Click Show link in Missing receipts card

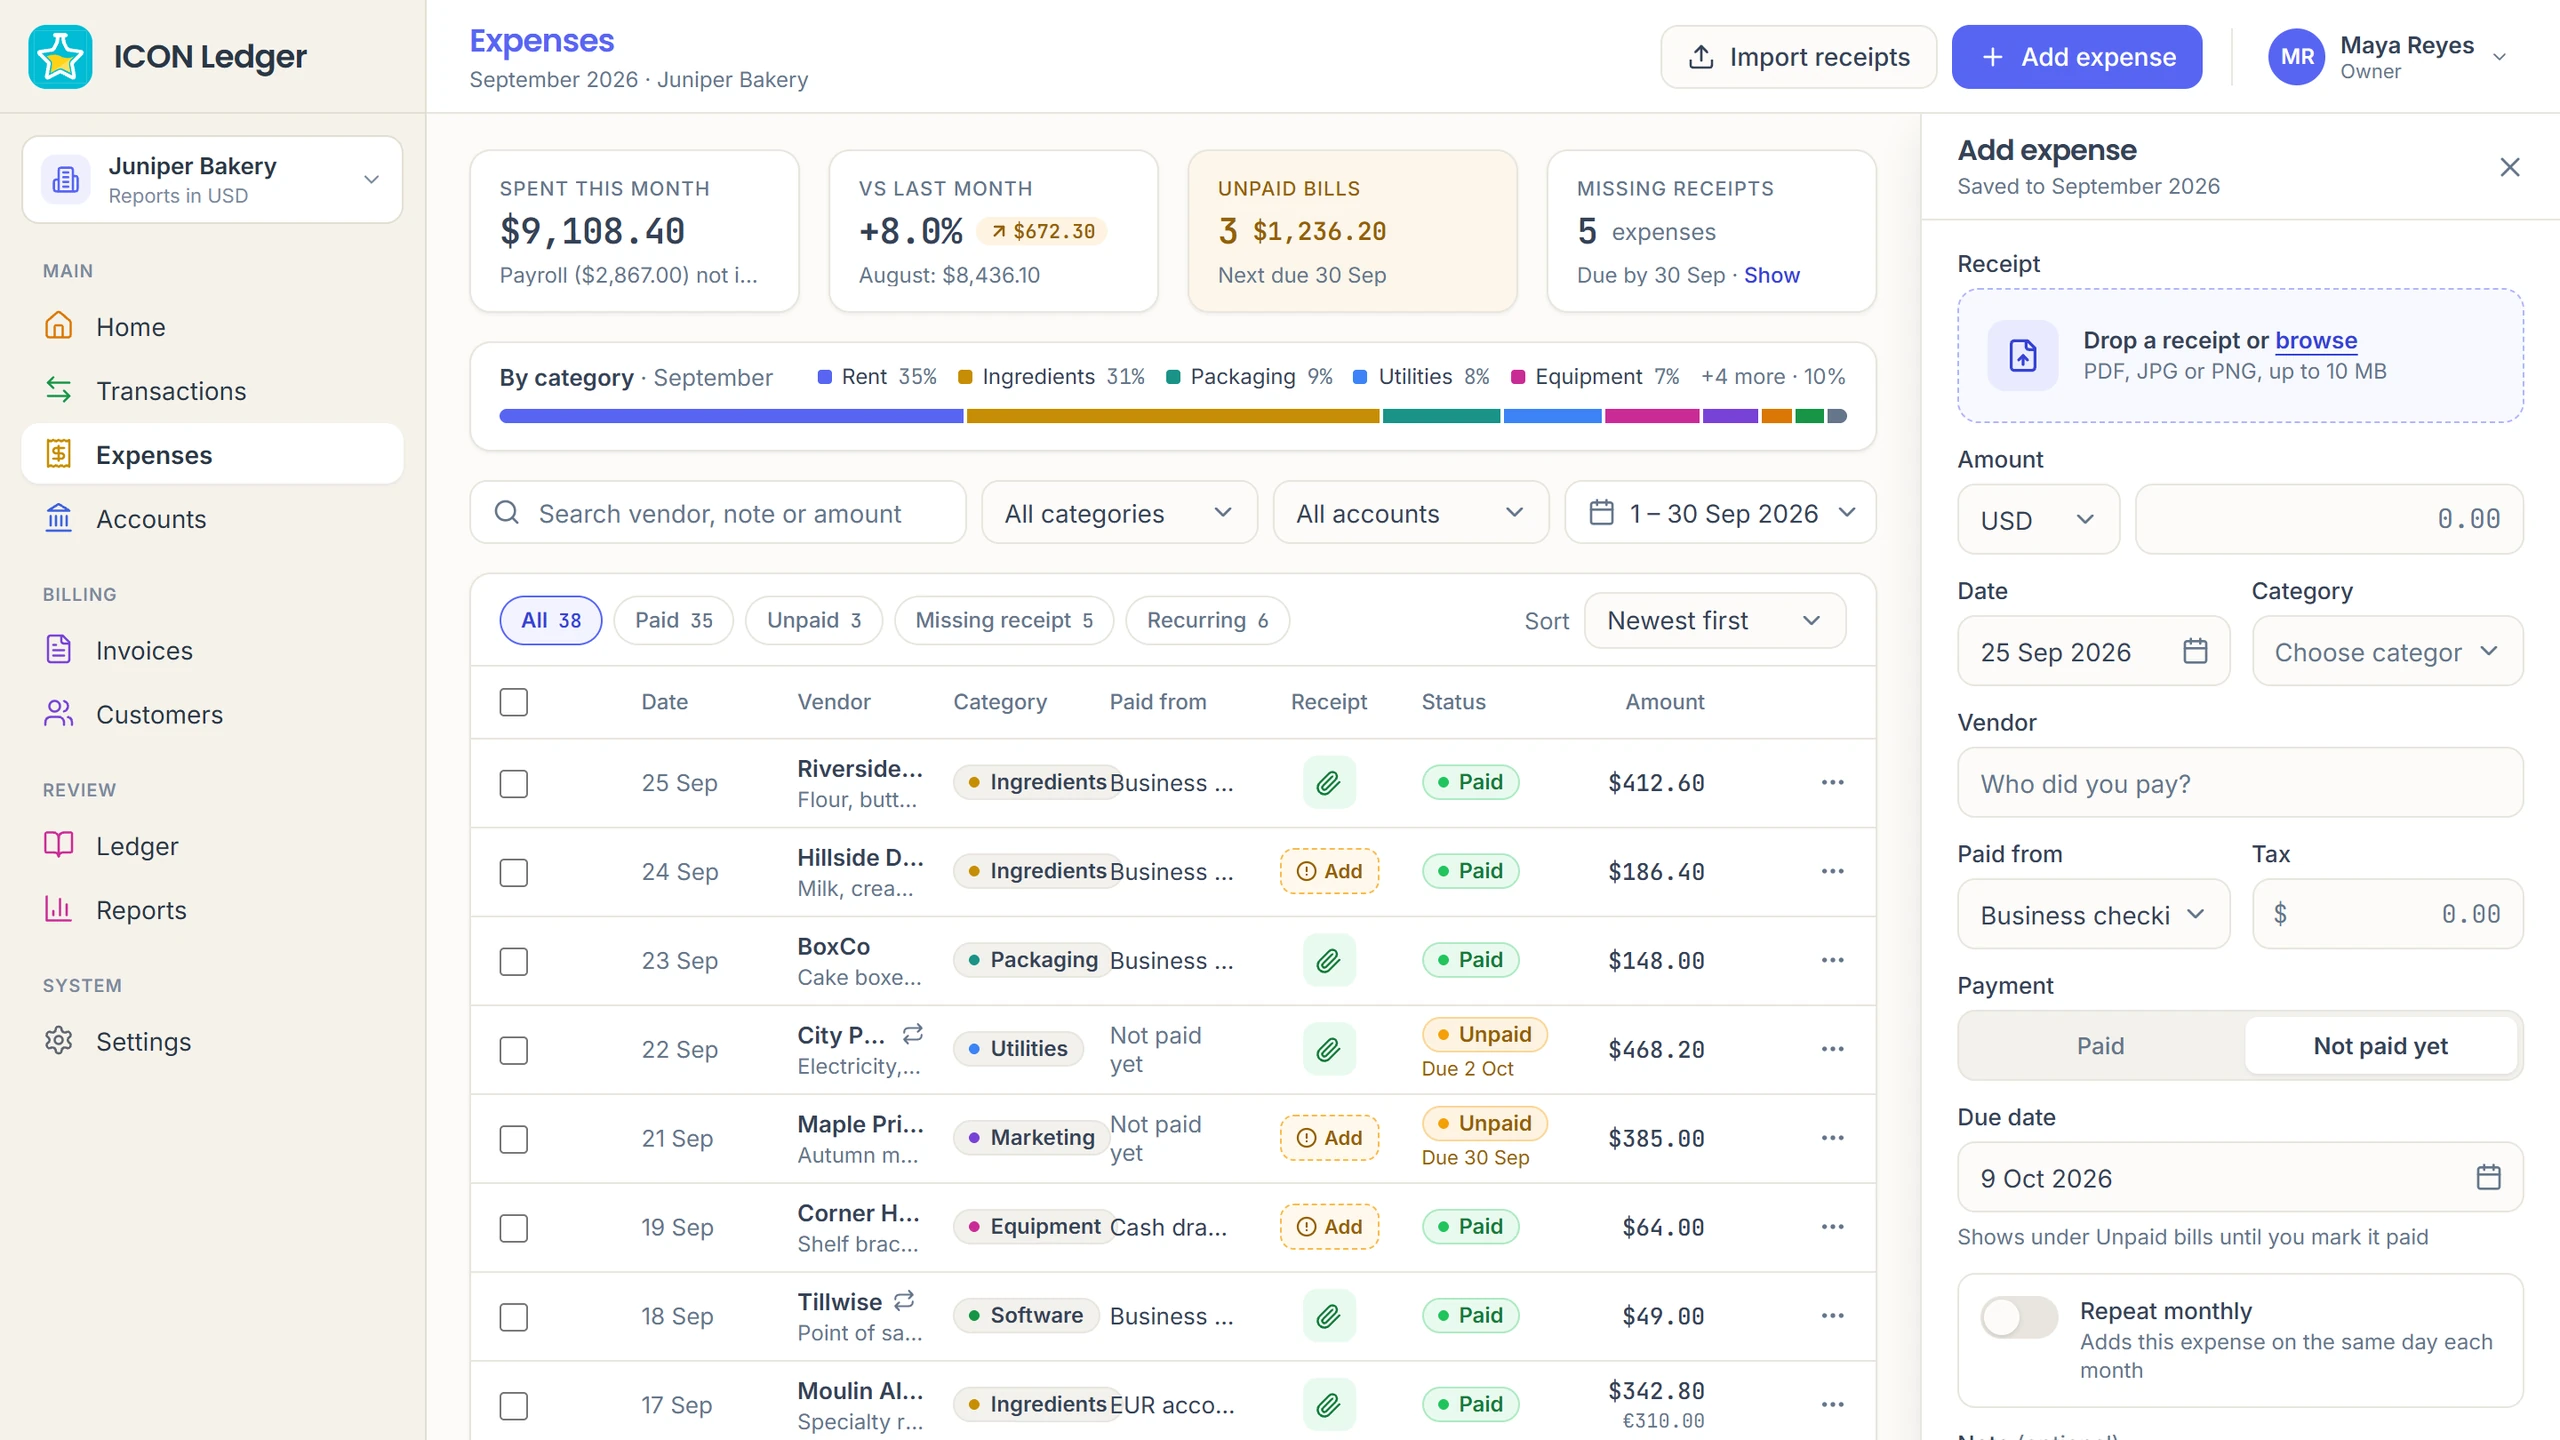(1771, 275)
